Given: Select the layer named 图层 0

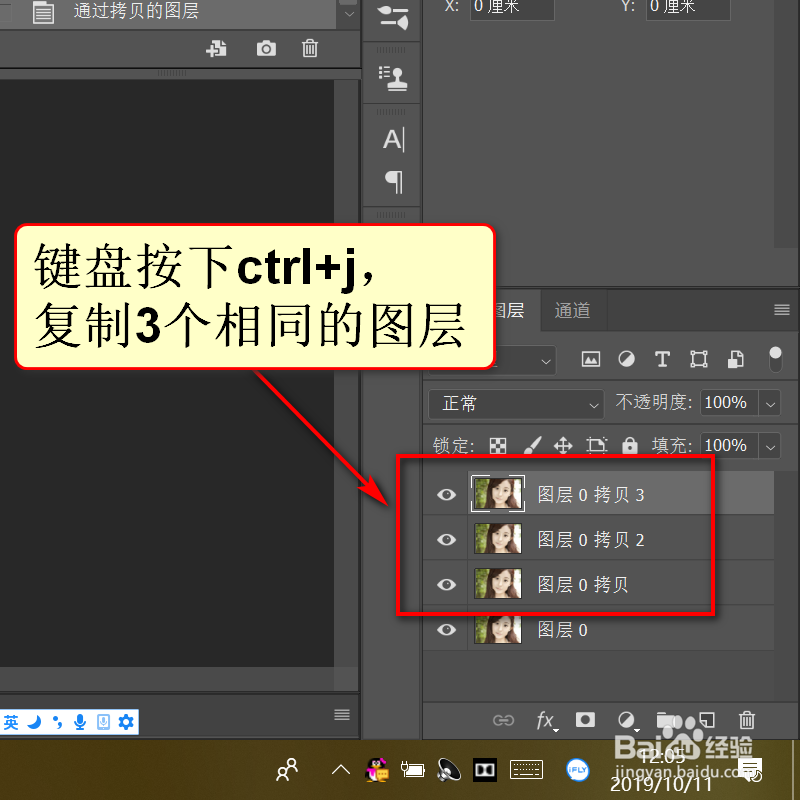Looking at the screenshot, I should [598, 630].
